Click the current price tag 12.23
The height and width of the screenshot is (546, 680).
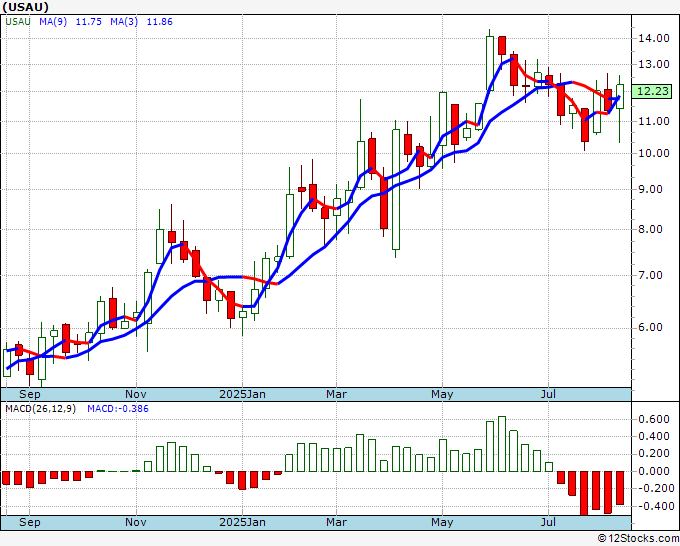tap(654, 92)
